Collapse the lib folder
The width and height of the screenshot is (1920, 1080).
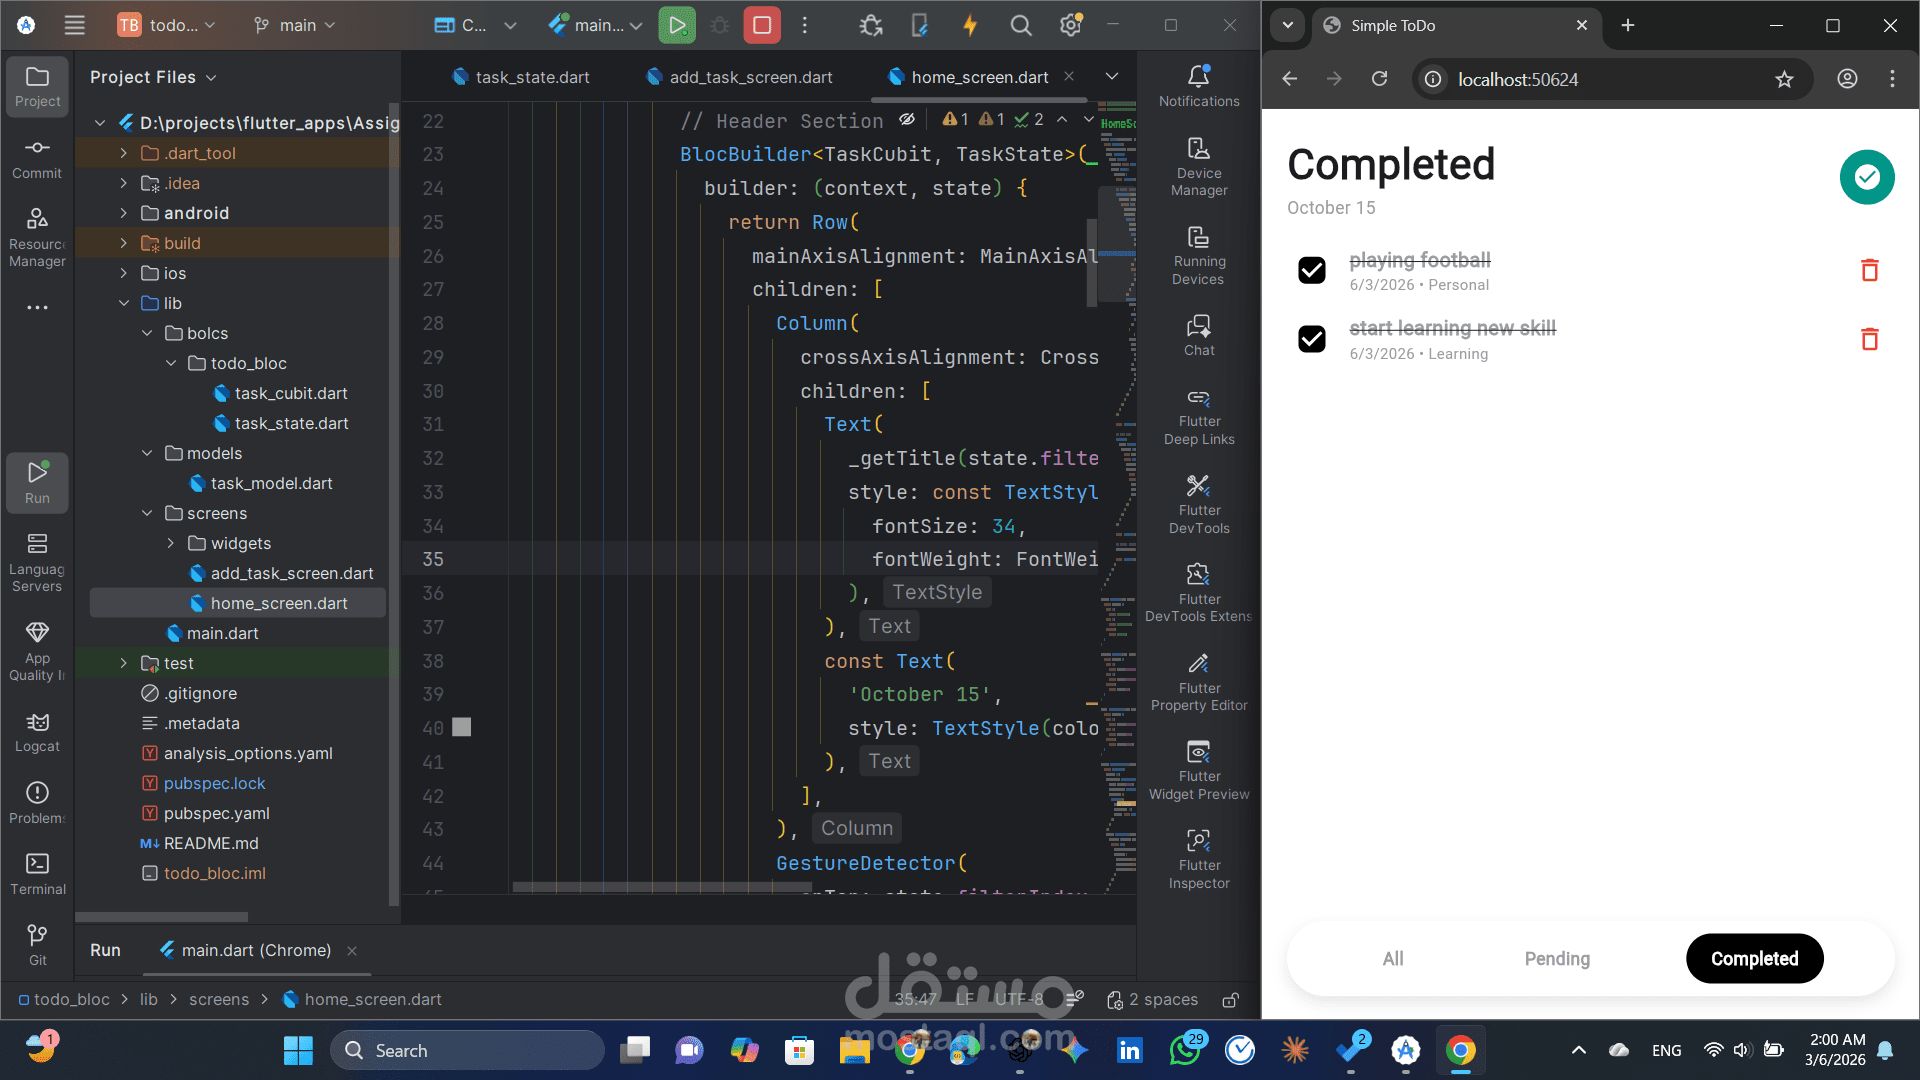point(123,303)
